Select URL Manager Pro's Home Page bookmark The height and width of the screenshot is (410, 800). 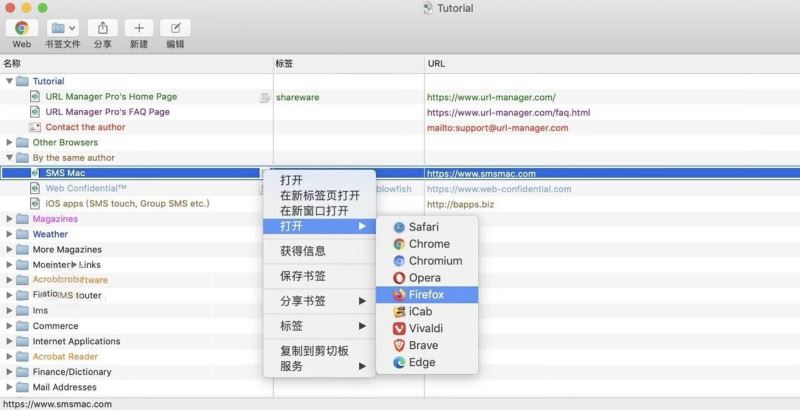pos(111,96)
